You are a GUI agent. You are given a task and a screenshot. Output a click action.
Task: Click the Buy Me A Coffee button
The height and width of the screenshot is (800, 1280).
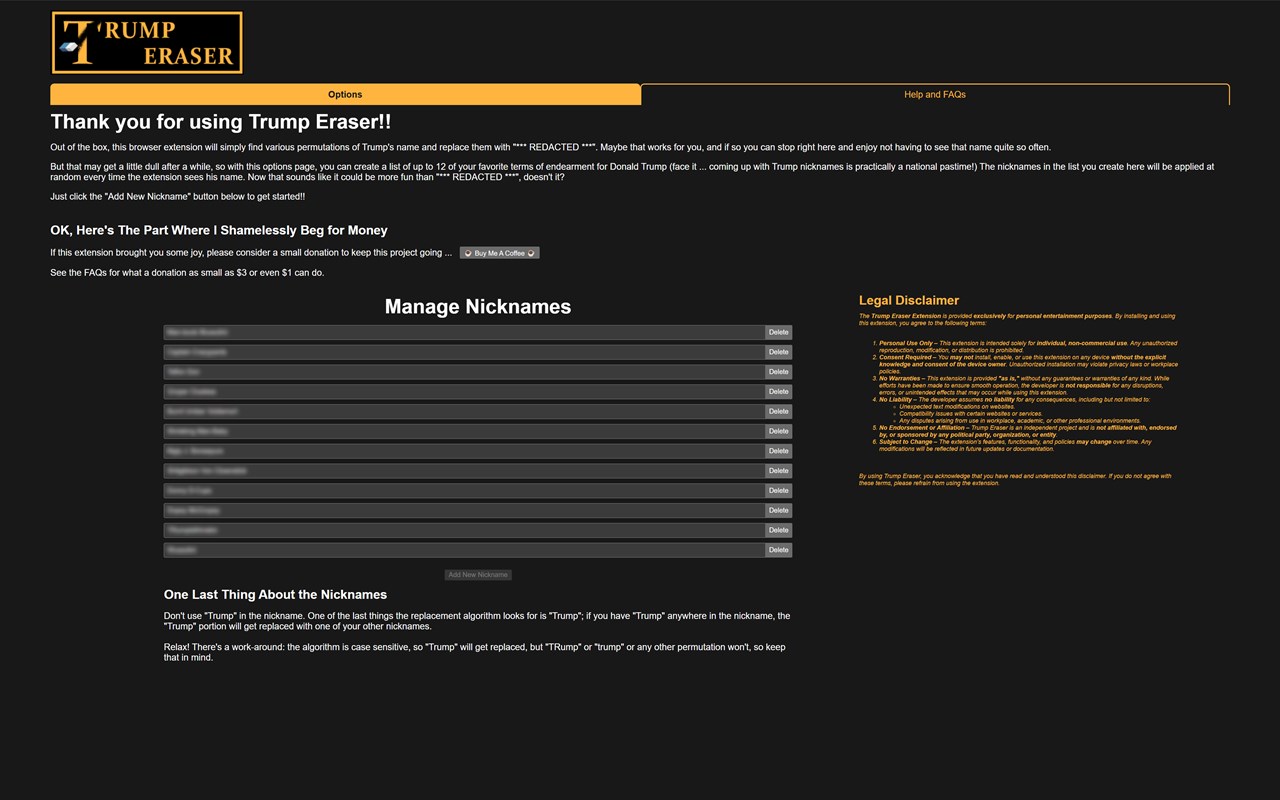(x=500, y=253)
